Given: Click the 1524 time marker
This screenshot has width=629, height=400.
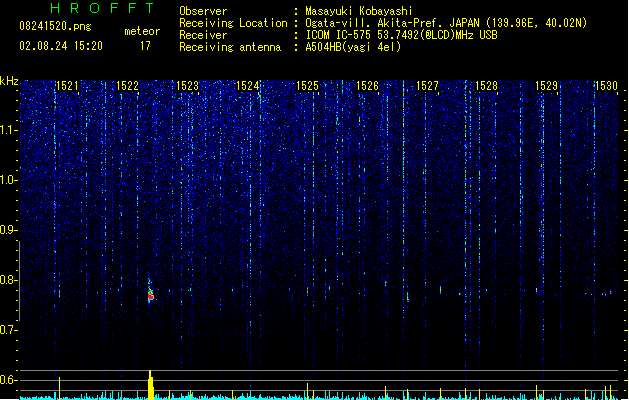Looking at the screenshot, I should click(x=248, y=86).
